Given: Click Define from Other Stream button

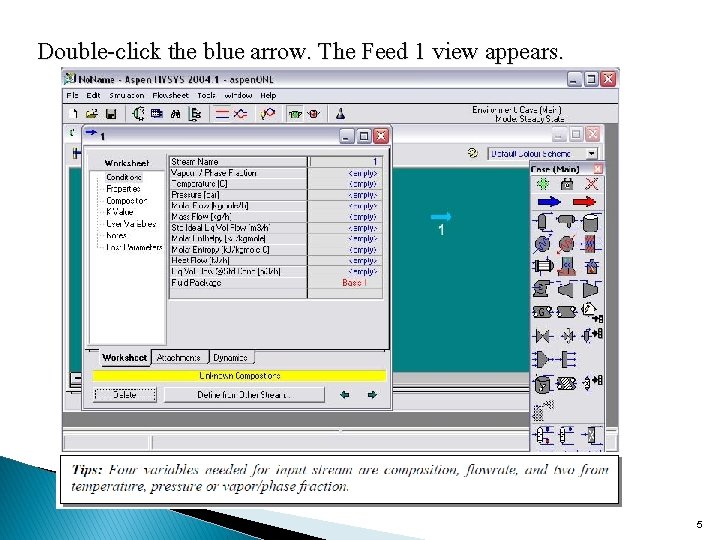Looking at the screenshot, I should (244, 395).
